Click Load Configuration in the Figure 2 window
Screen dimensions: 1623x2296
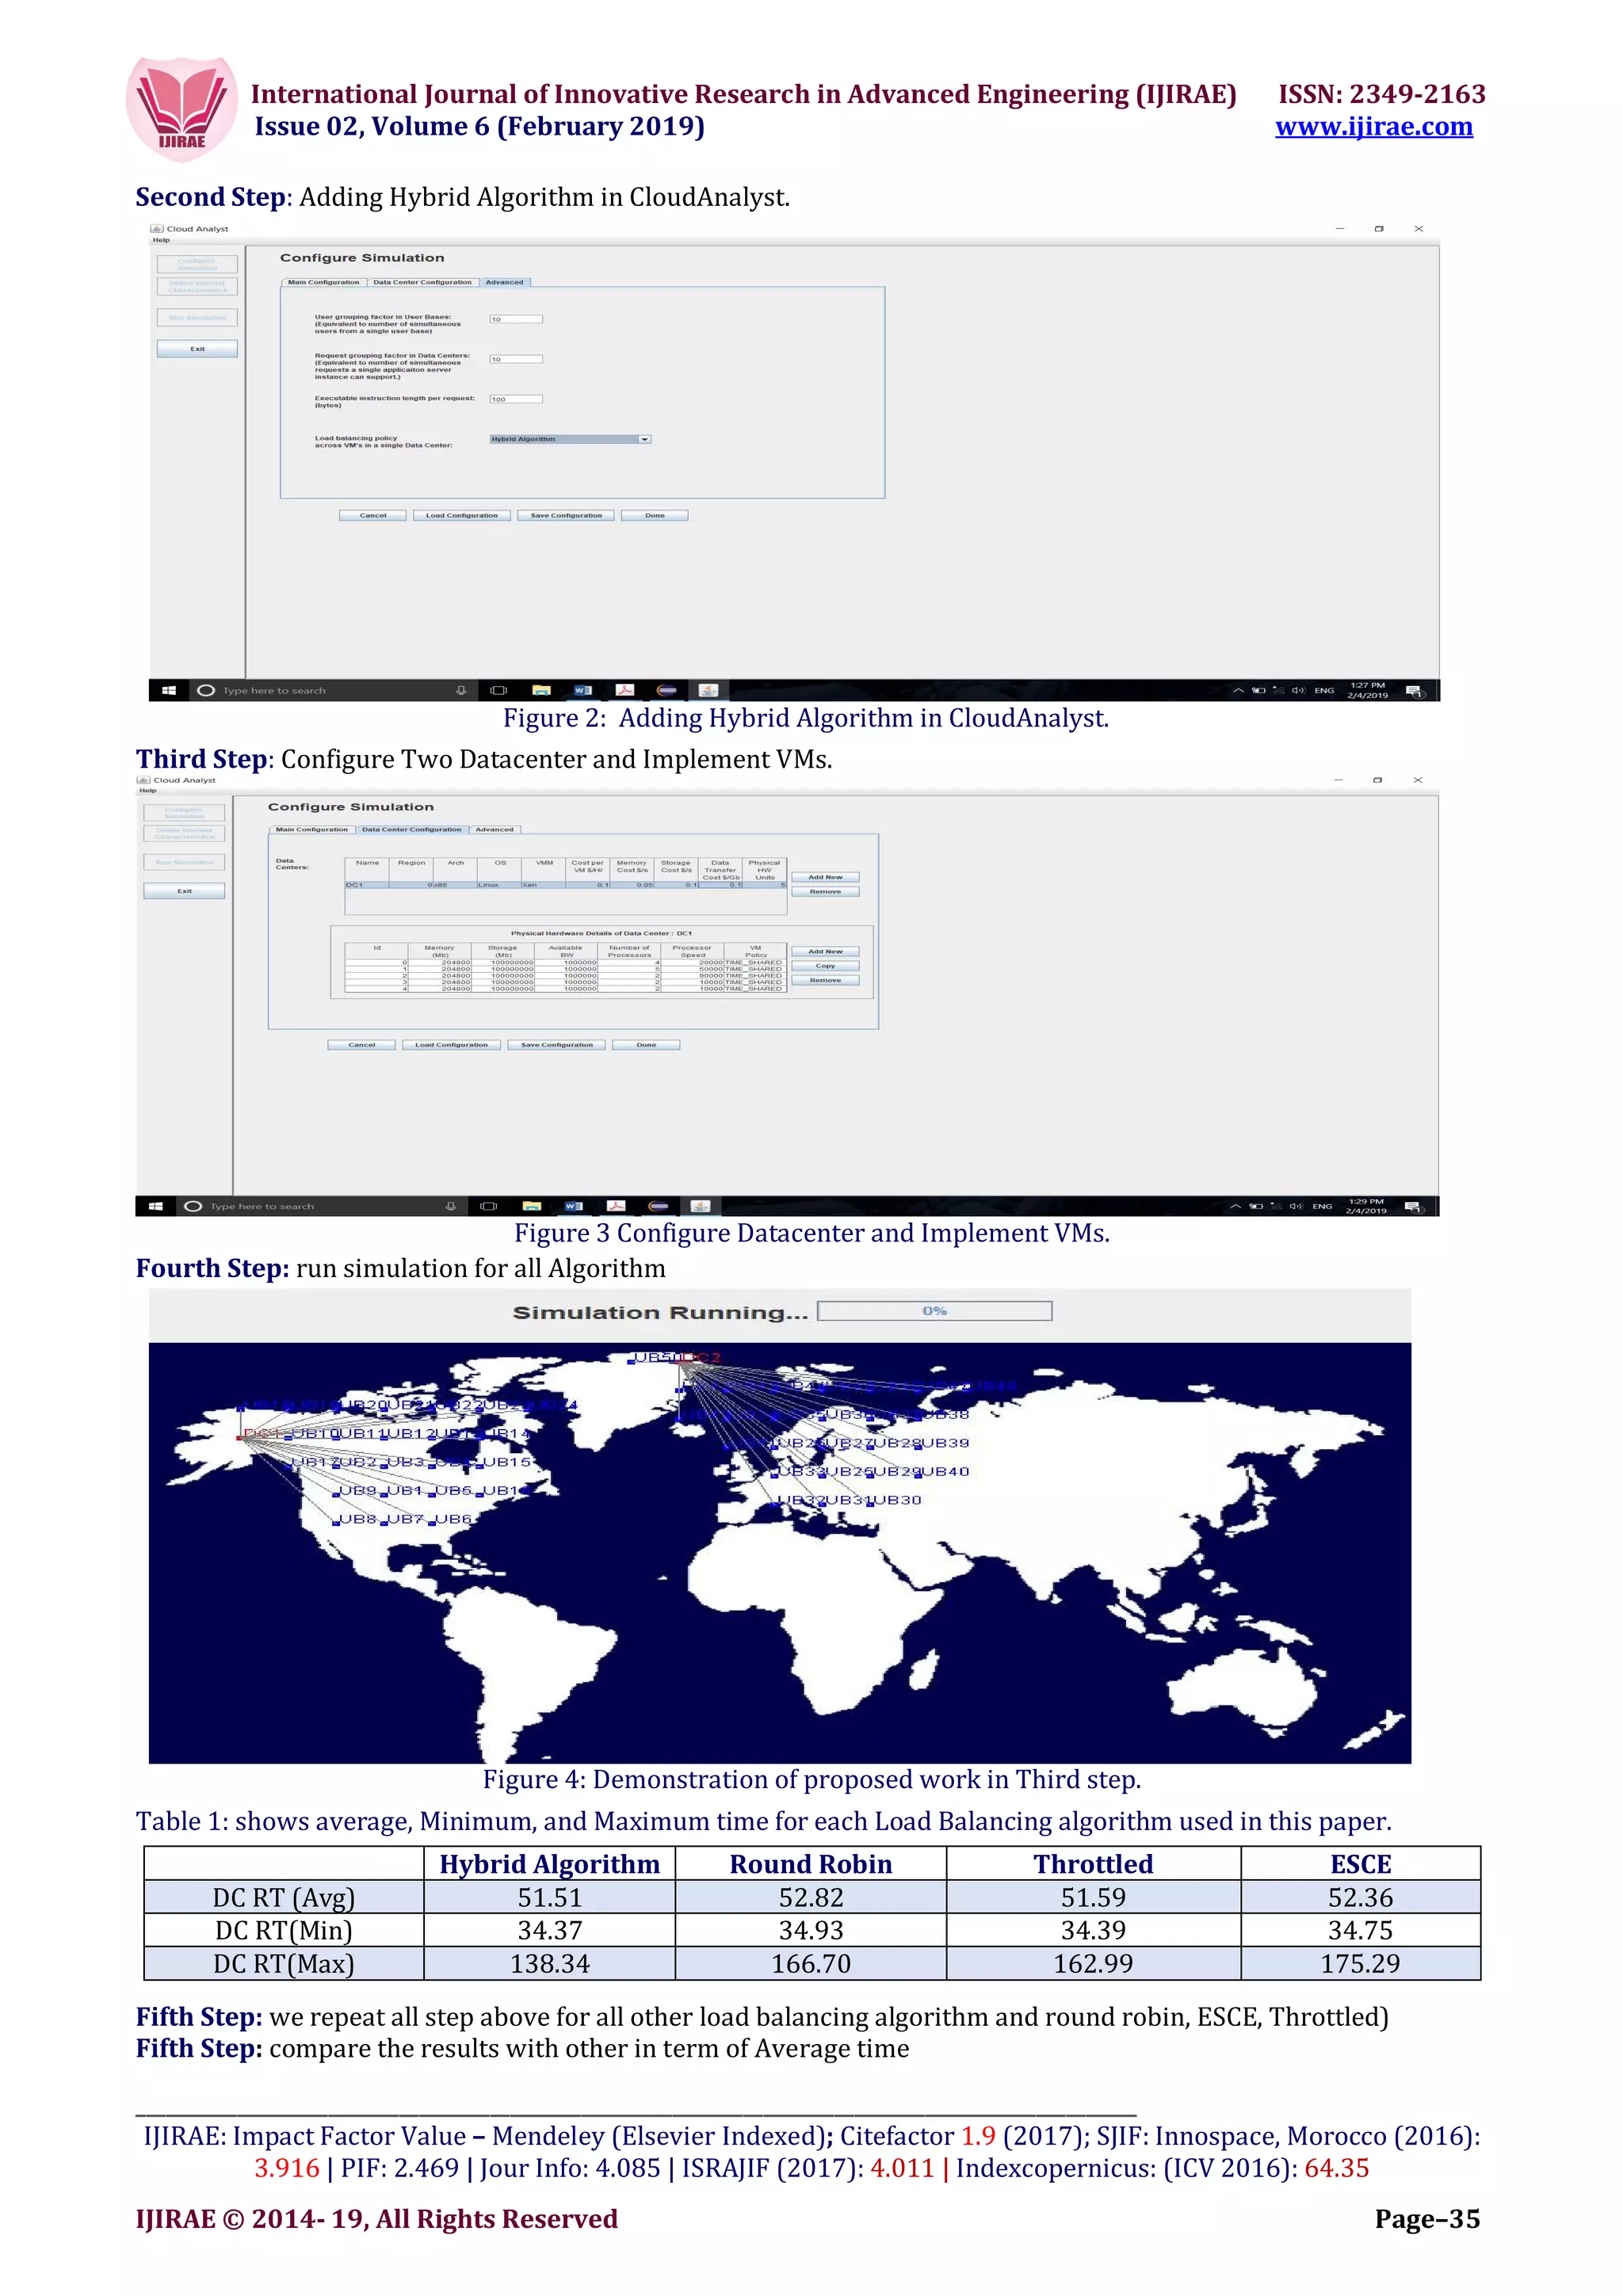tap(462, 516)
